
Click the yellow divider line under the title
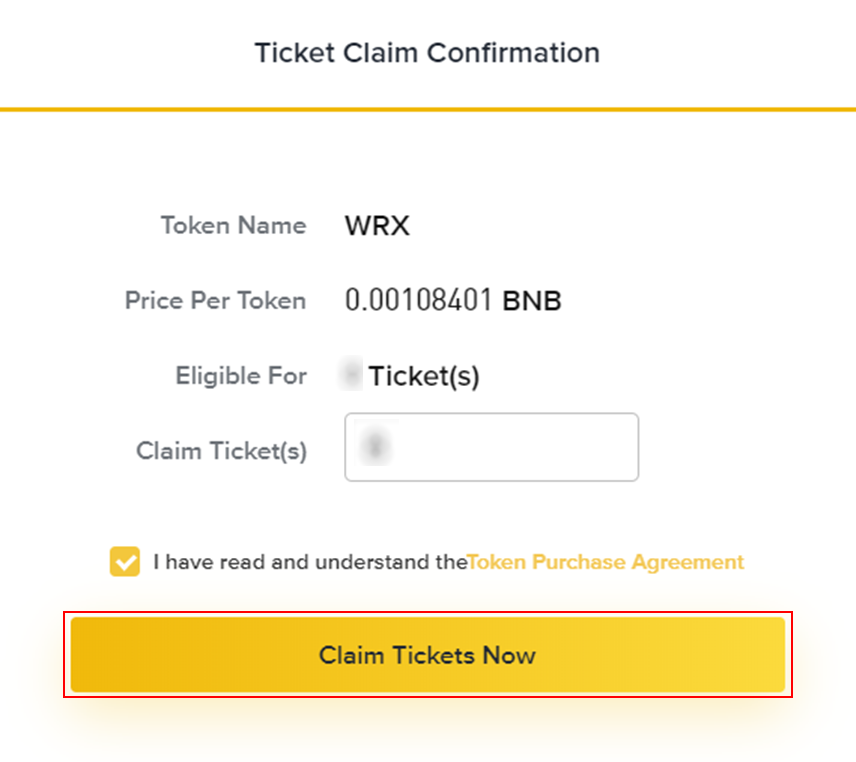point(427,108)
